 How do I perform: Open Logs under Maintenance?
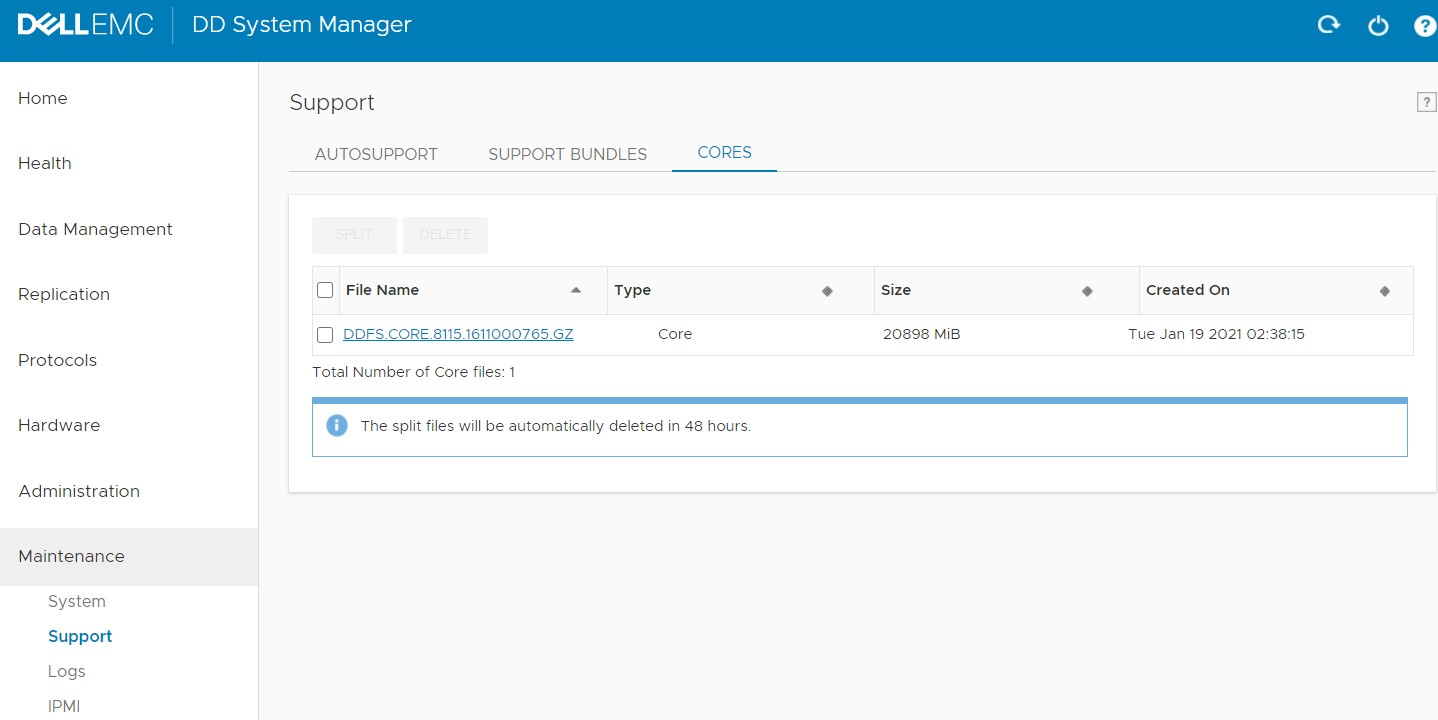[67, 671]
